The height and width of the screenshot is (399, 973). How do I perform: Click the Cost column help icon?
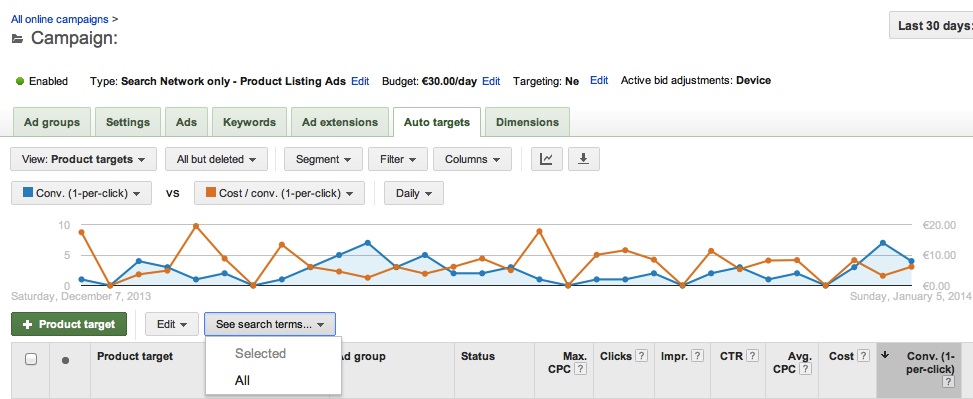pyautogui.click(x=863, y=356)
